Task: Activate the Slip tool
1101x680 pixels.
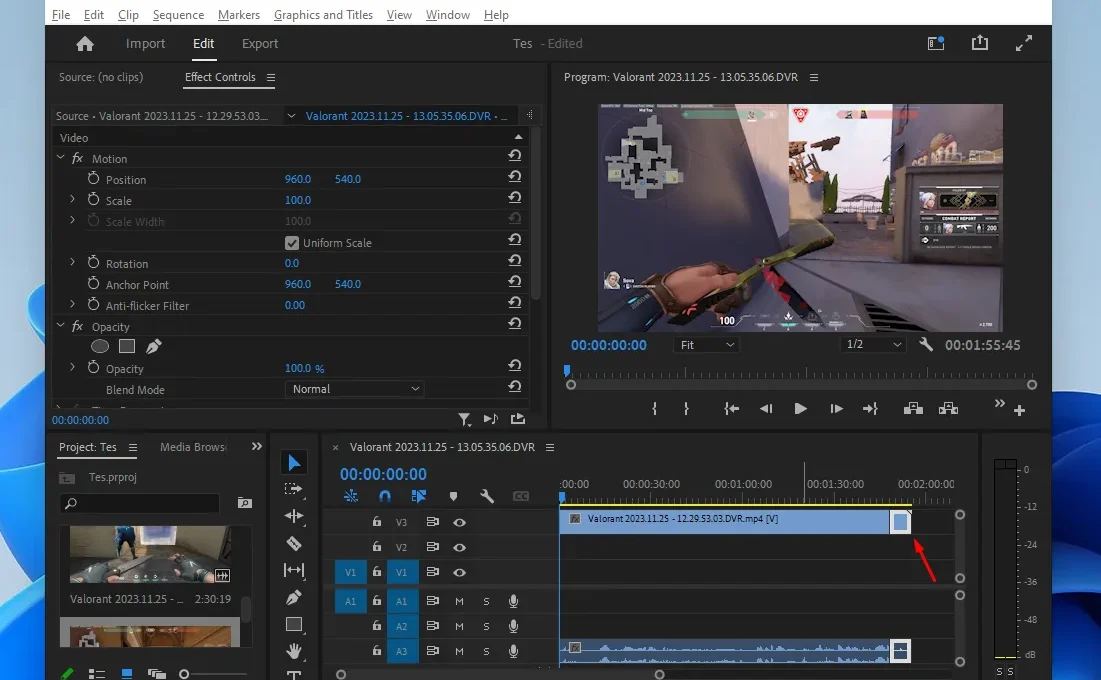Action: 294,570
